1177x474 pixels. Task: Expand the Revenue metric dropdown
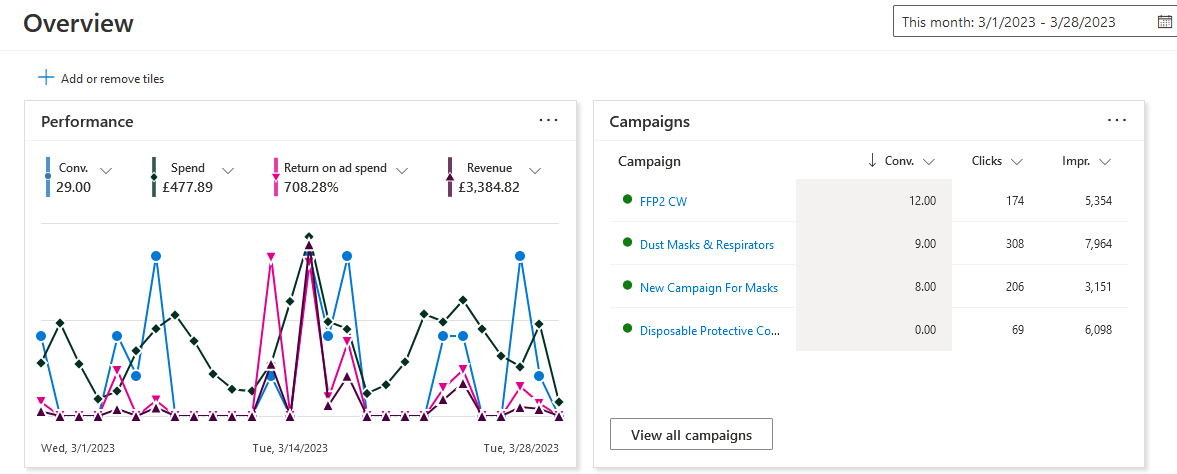point(535,171)
